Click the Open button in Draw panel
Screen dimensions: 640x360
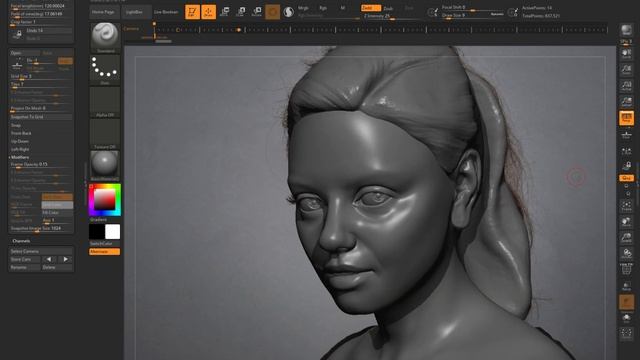click(x=24, y=53)
